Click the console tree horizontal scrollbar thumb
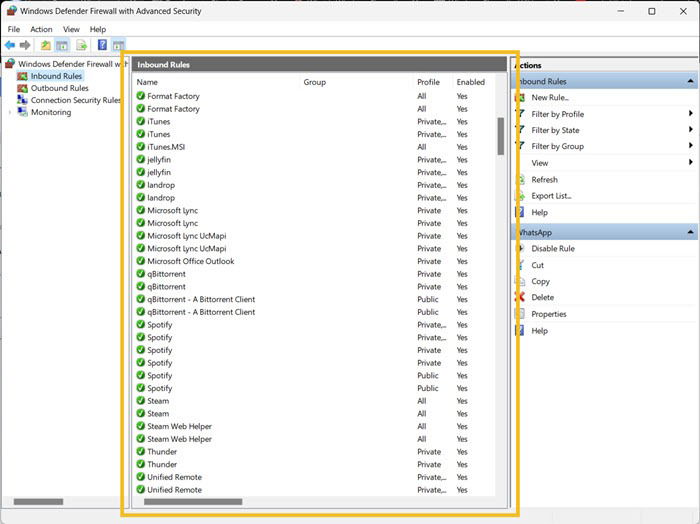This screenshot has width=700, height=524. [x=38, y=502]
